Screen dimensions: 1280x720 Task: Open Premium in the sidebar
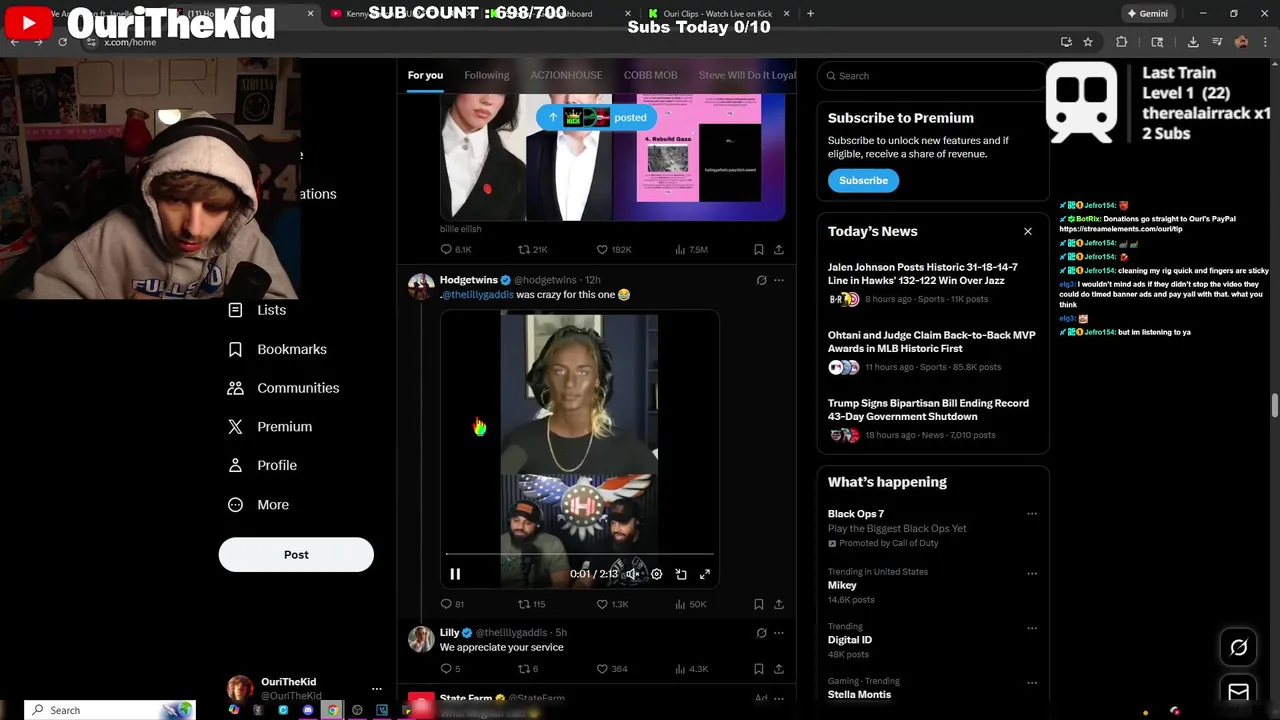(x=270, y=427)
